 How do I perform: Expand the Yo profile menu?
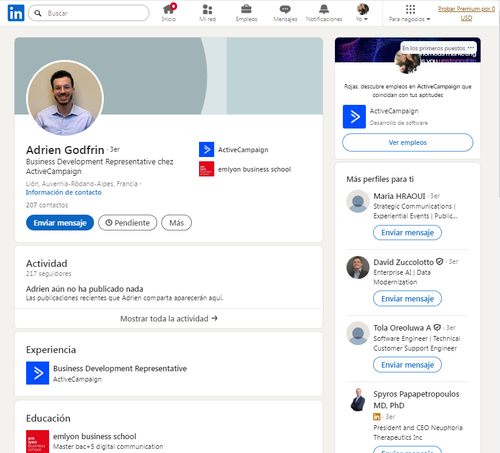(362, 13)
